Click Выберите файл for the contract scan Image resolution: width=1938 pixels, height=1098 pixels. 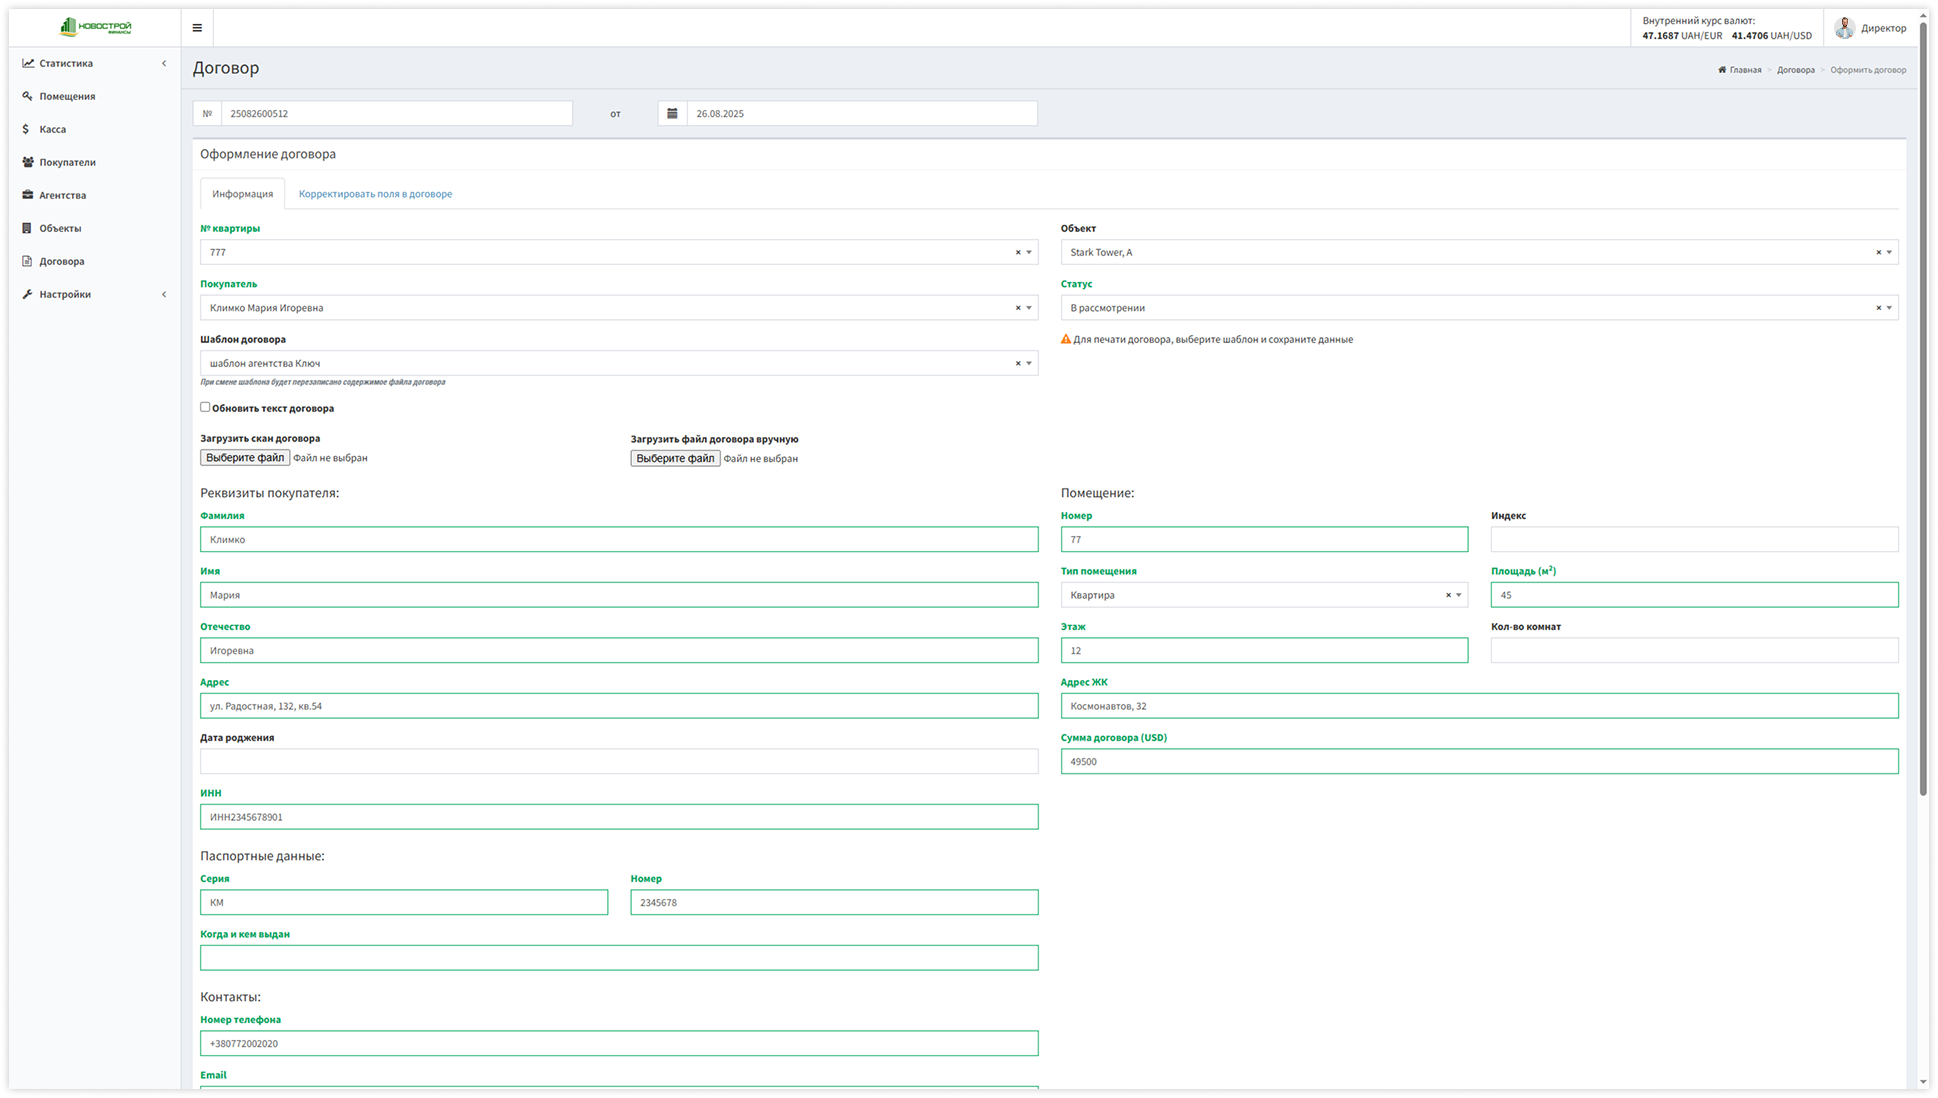244,457
